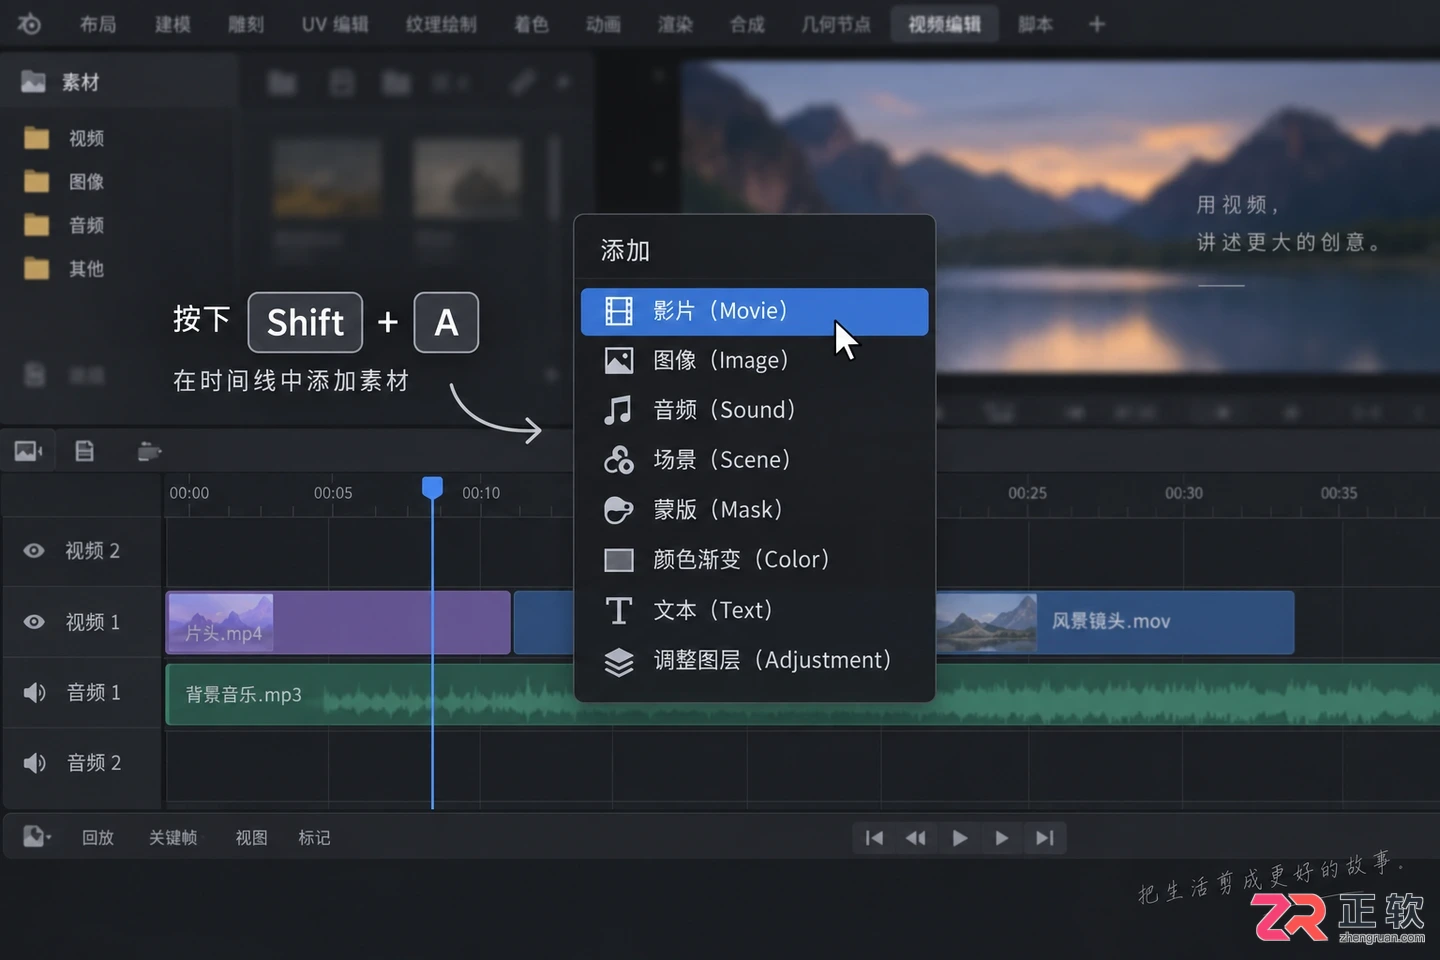Mute the 音频 2 track speaker

[34, 763]
